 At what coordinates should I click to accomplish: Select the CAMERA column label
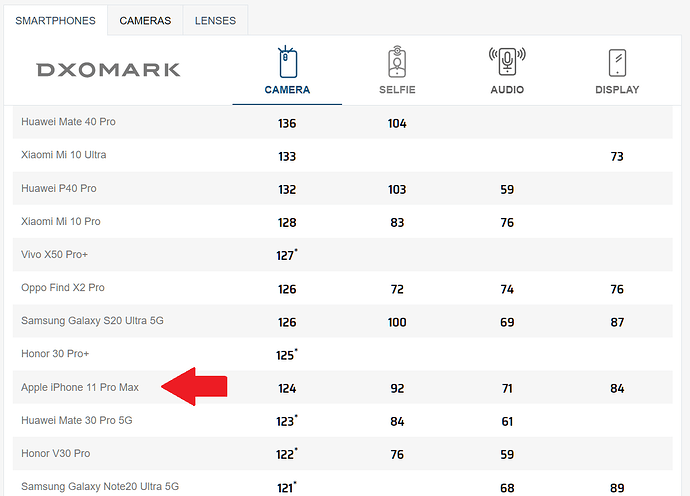[287, 90]
